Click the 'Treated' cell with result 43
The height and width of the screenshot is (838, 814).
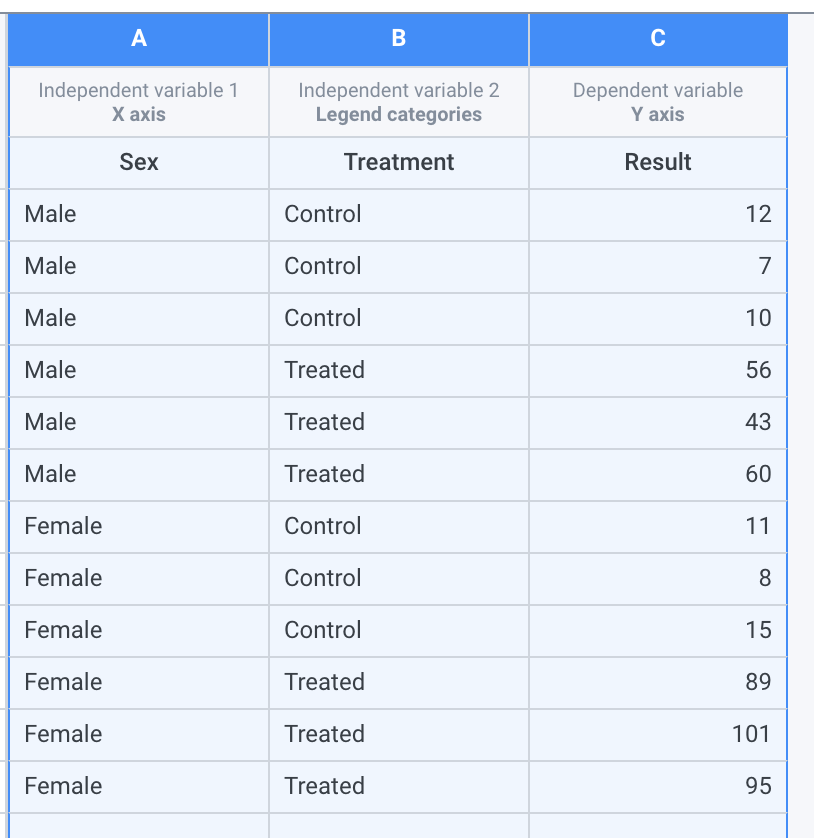[398, 422]
